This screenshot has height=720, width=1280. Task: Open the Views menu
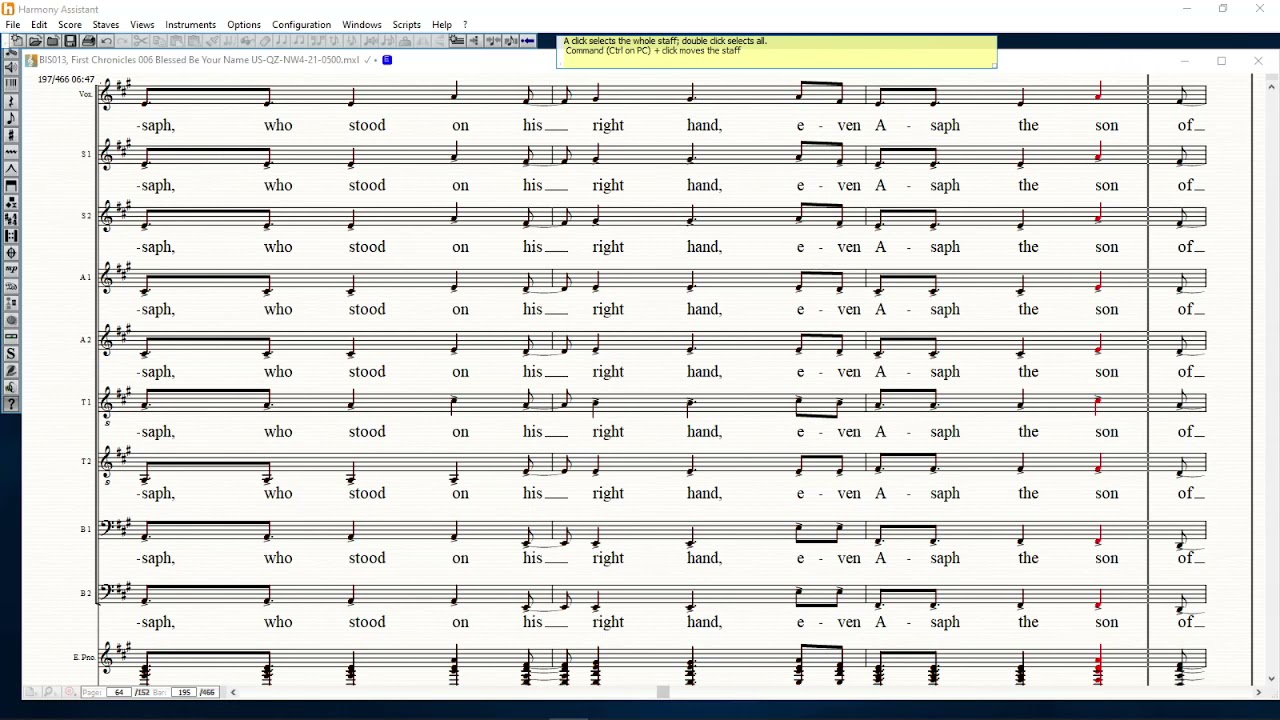pyautogui.click(x=142, y=25)
